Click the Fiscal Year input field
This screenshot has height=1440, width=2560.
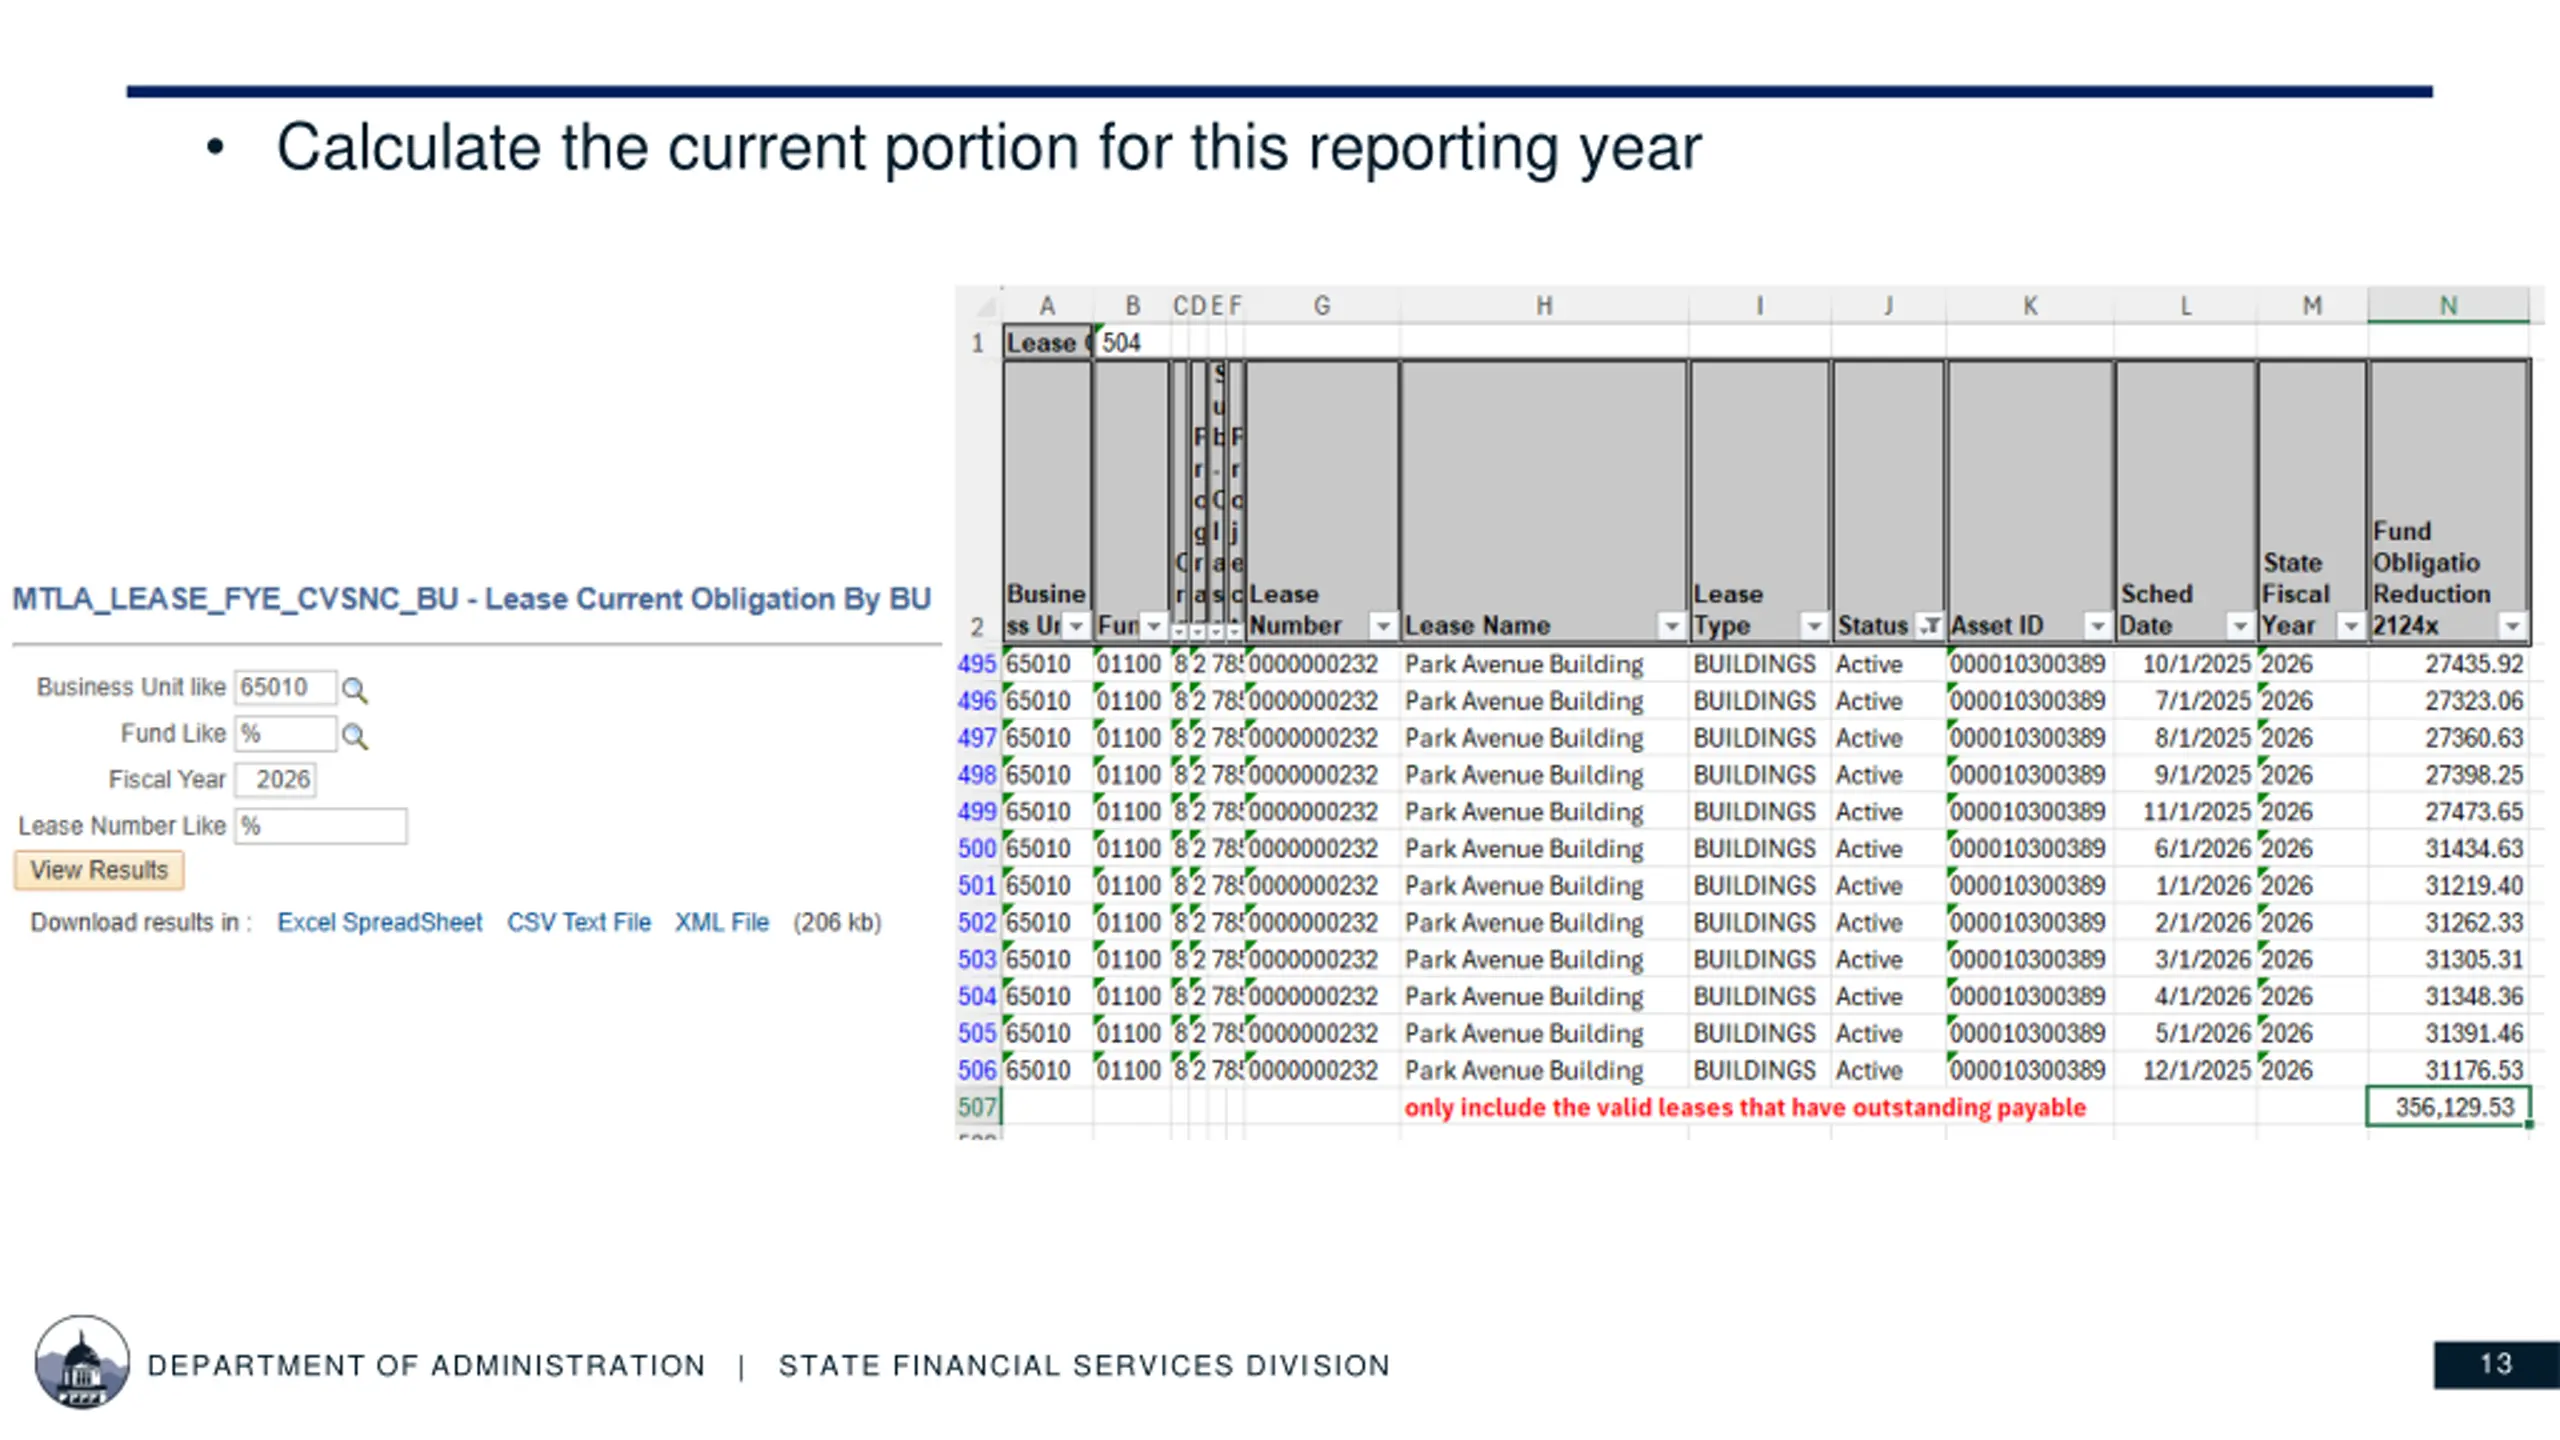click(x=276, y=780)
